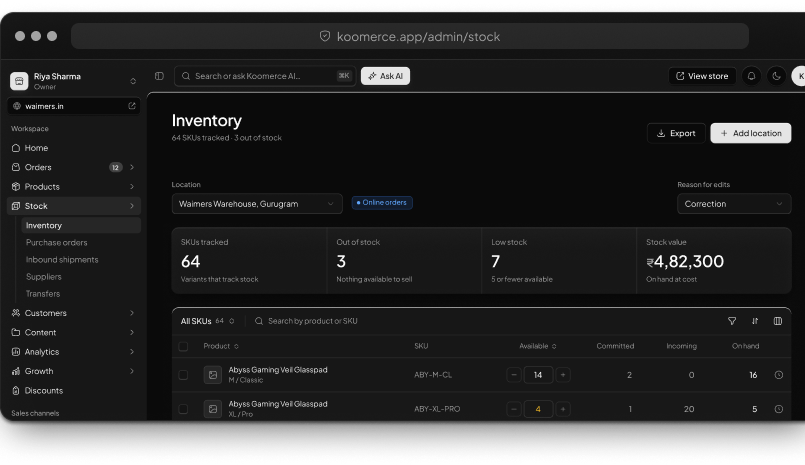Toggle the sidebar panel icon

(159, 76)
